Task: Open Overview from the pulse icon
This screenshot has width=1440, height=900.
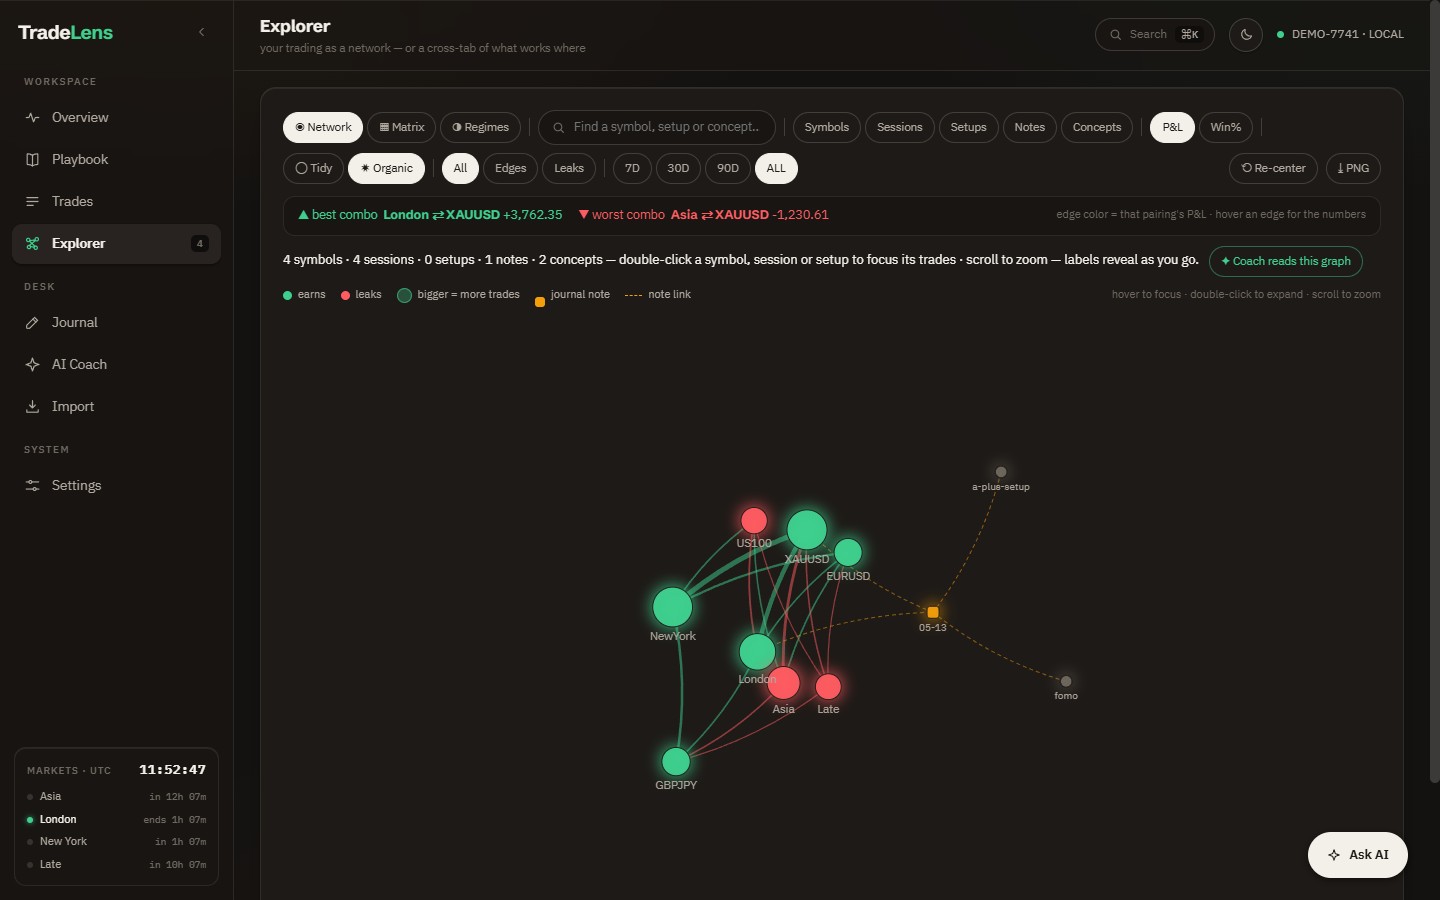Action: 32,117
